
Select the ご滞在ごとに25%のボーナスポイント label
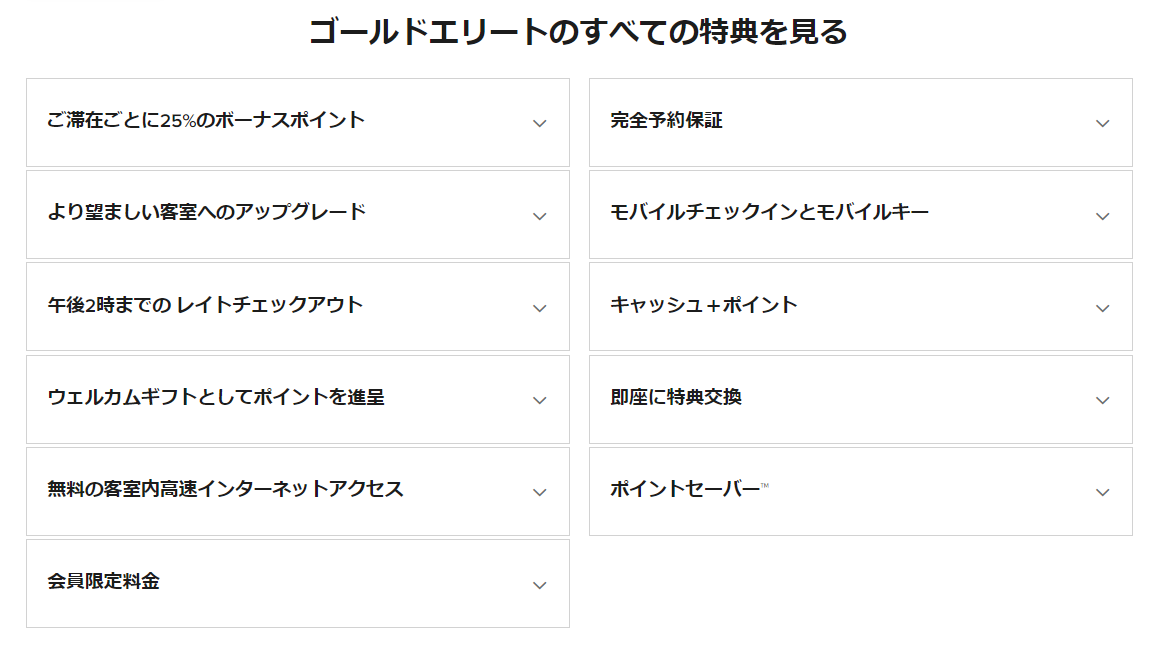click(204, 120)
